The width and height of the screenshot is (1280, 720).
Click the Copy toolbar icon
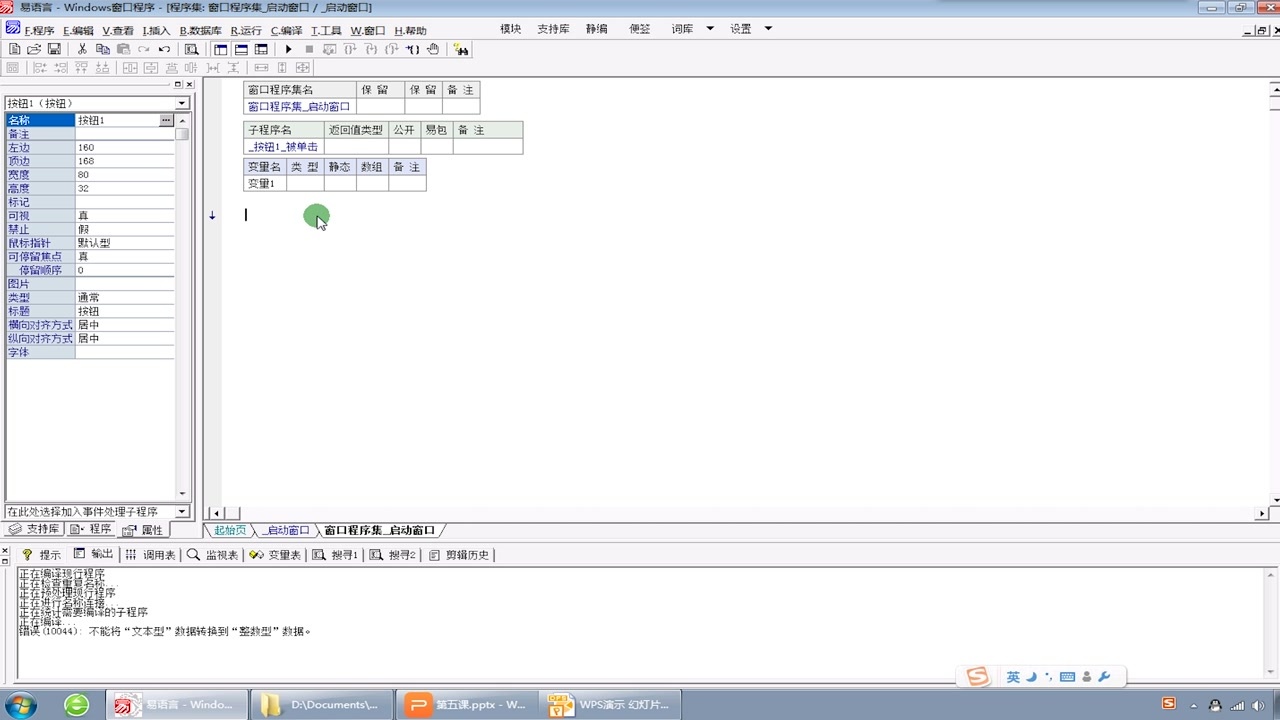click(x=103, y=49)
